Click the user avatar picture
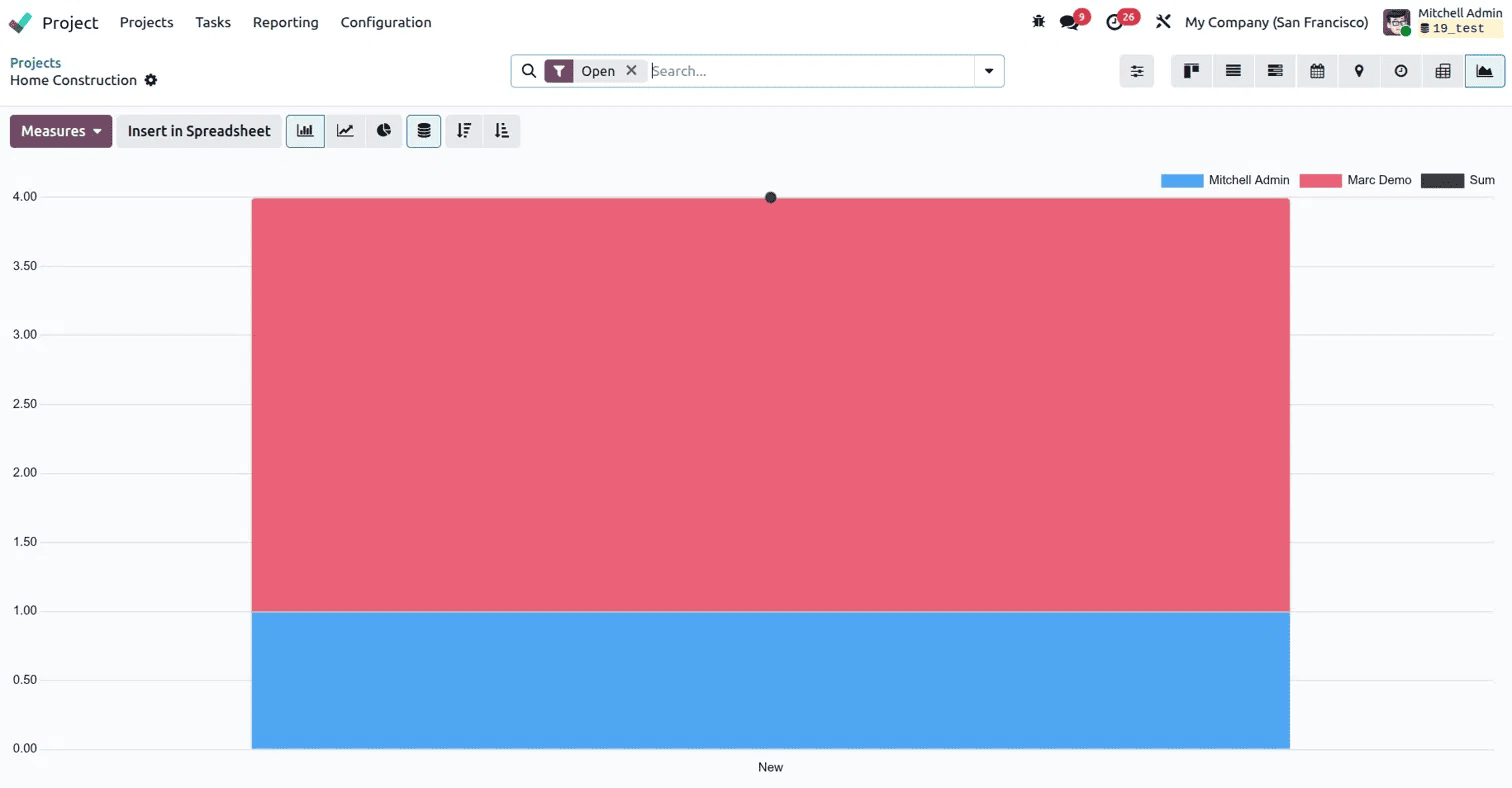Viewport: 1512px width, 788px height. [1396, 22]
